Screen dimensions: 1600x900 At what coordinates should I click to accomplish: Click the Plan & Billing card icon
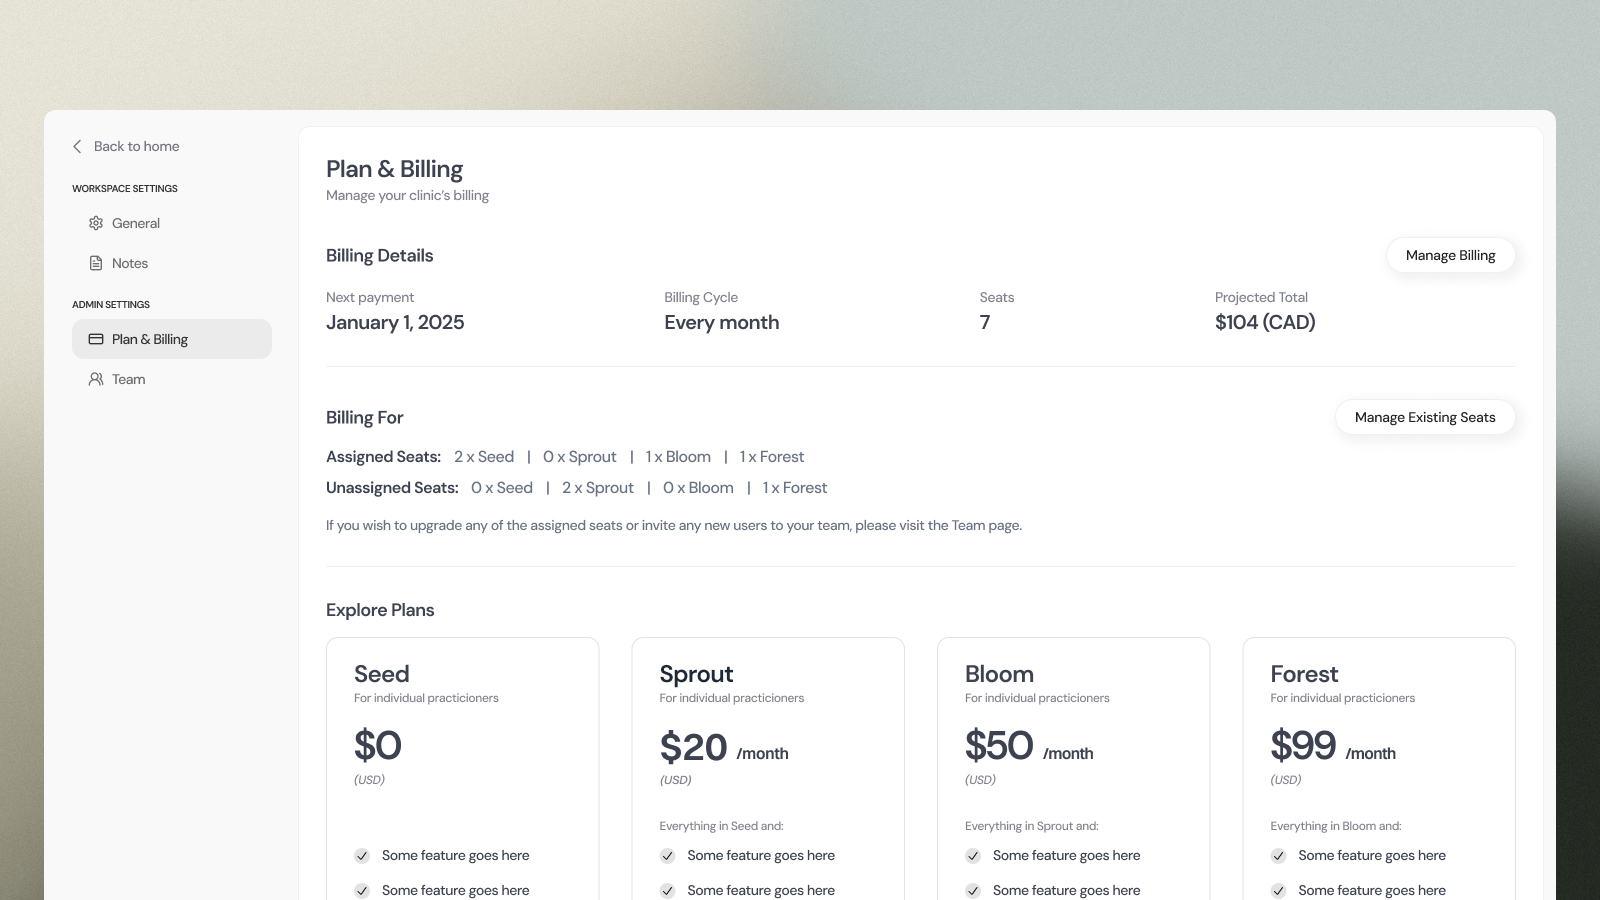click(96, 339)
